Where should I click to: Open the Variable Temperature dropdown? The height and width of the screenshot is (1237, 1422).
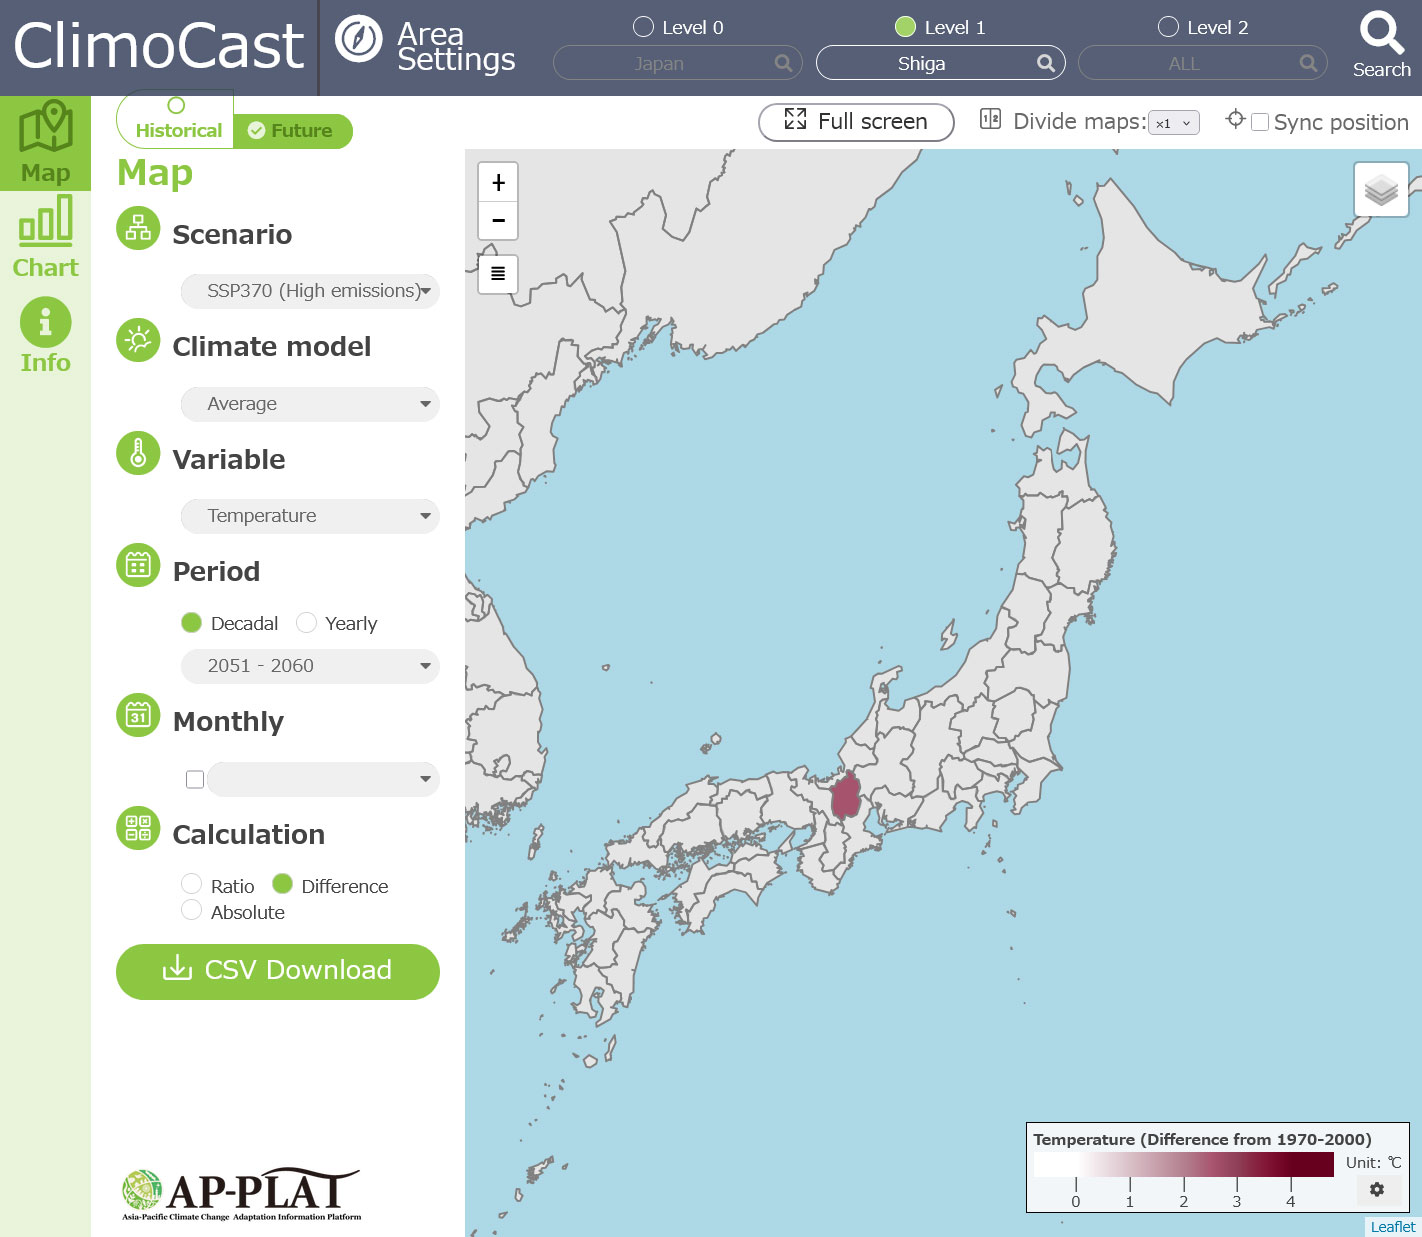(x=310, y=516)
